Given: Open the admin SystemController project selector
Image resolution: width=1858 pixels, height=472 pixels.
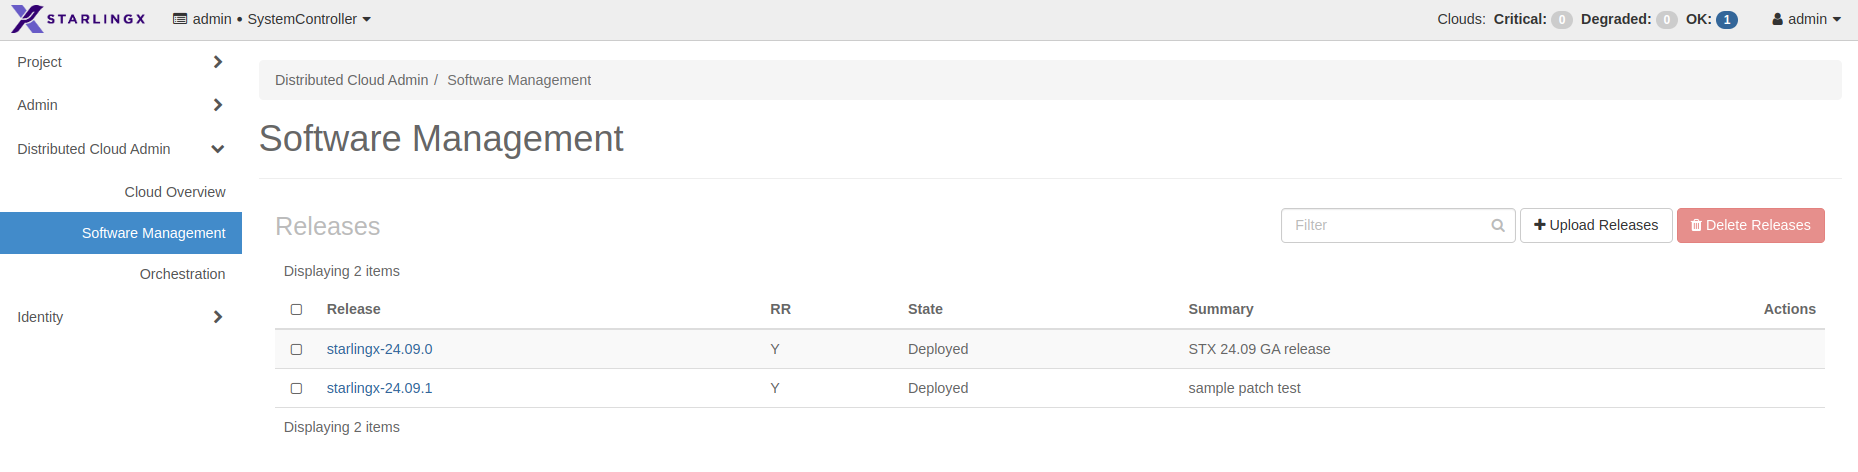Looking at the screenshot, I should click(272, 19).
